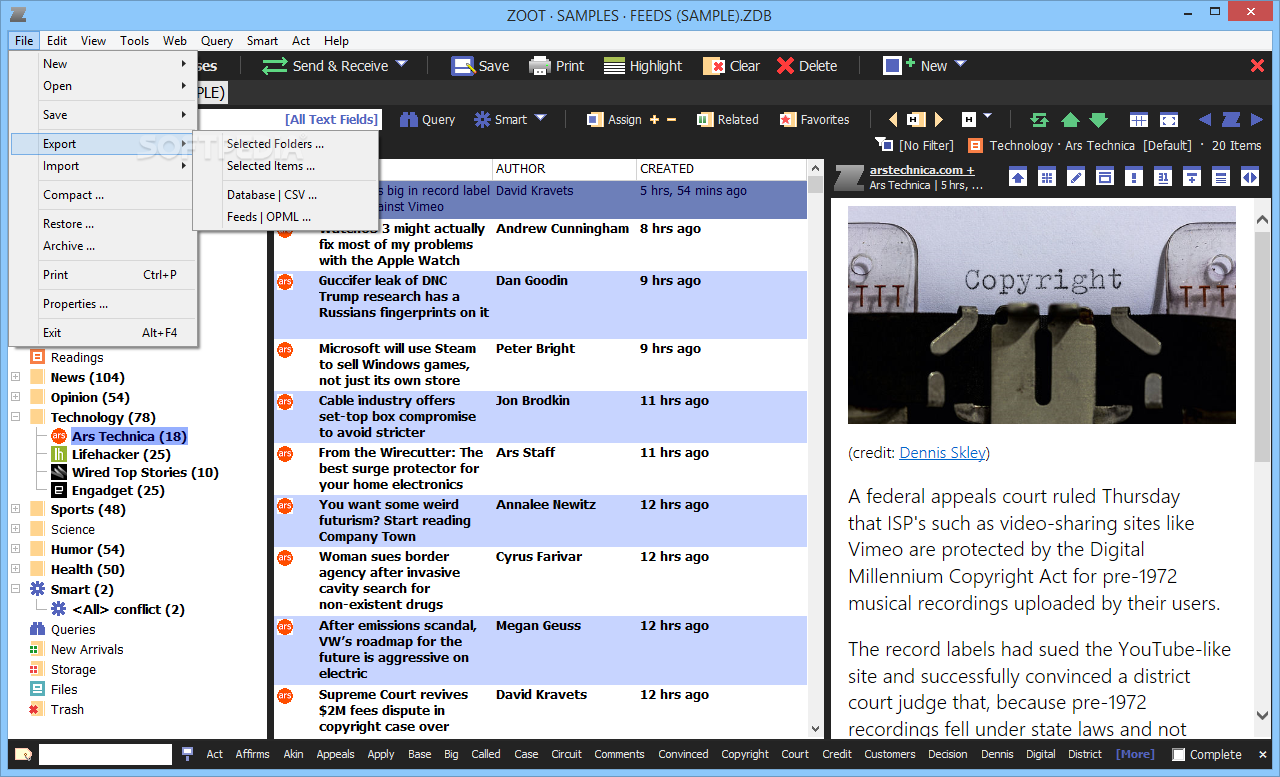
Task: Open the arstechnica.com + link
Action: (x=922, y=170)
